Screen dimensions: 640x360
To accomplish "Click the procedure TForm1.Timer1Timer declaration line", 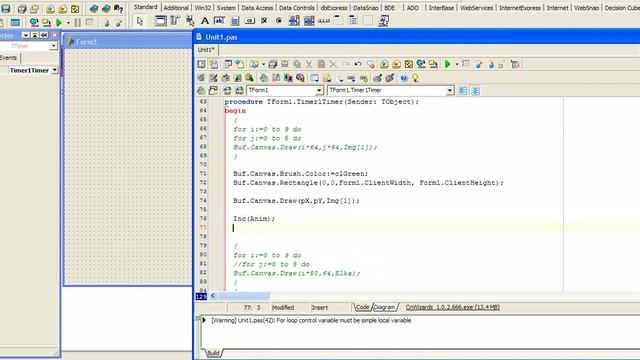I will click(322, 102).
